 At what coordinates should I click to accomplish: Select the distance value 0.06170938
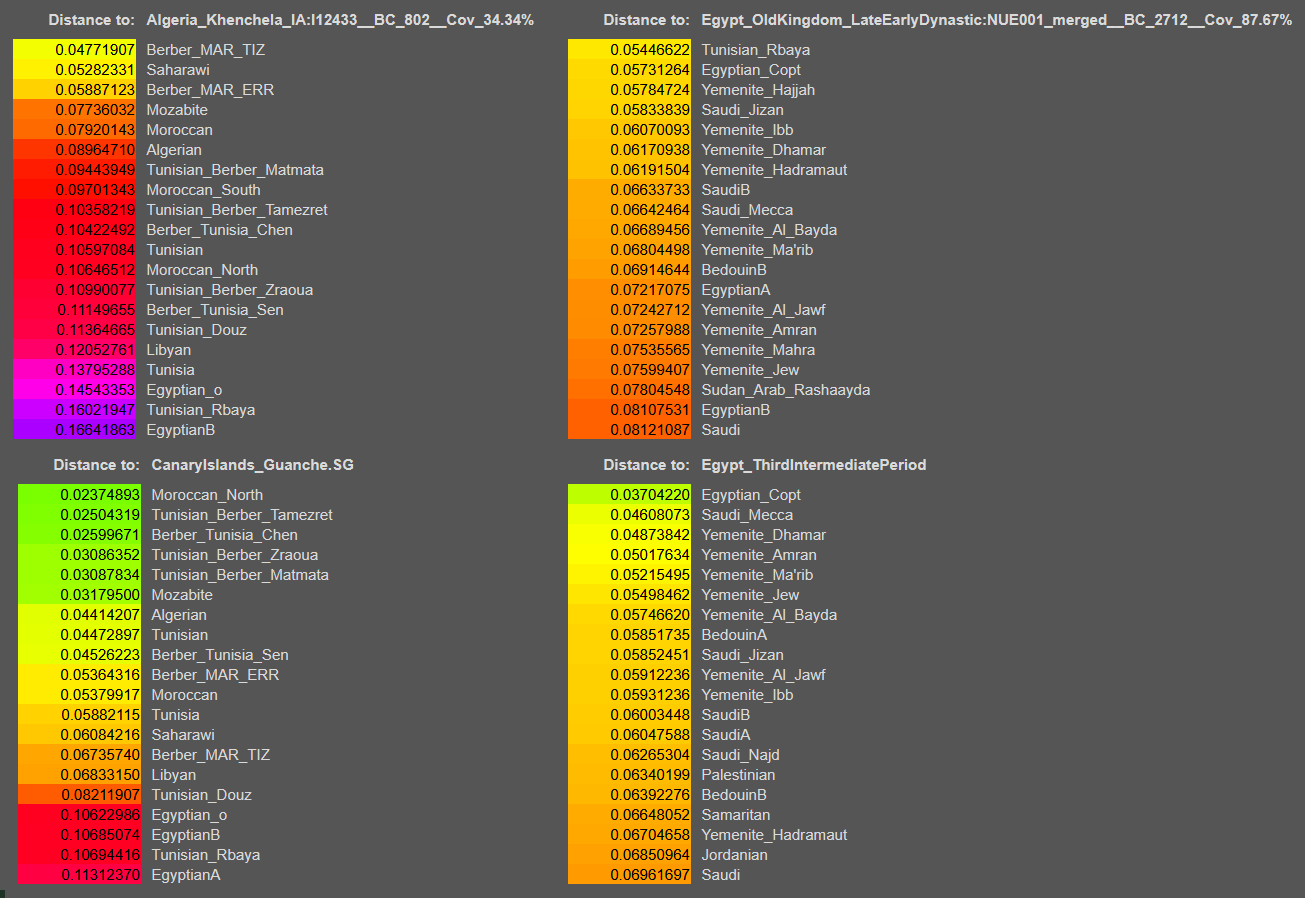click(x=629, y=150)
